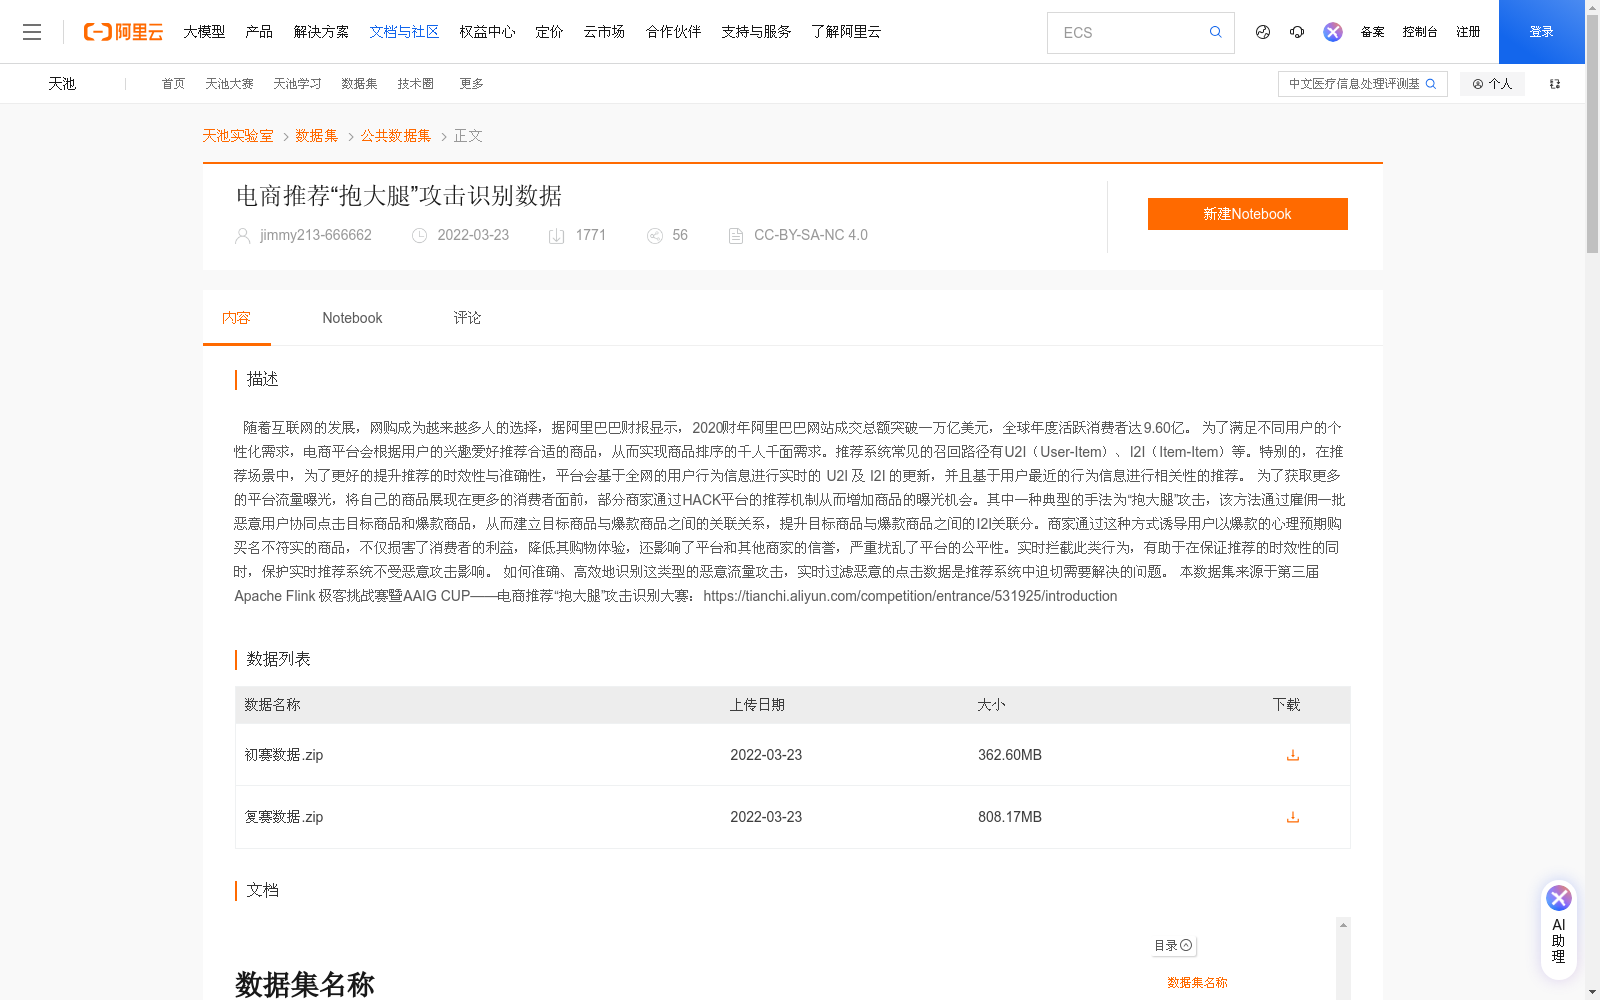
Task: Click the license document icon
Action: (x=736, y=236)
